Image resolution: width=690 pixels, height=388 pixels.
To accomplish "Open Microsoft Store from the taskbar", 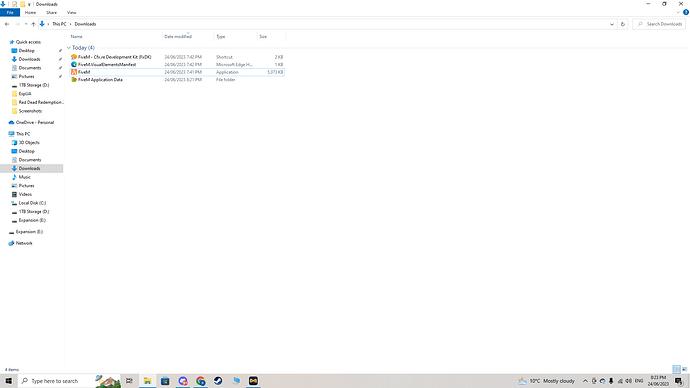I will 165,381.
